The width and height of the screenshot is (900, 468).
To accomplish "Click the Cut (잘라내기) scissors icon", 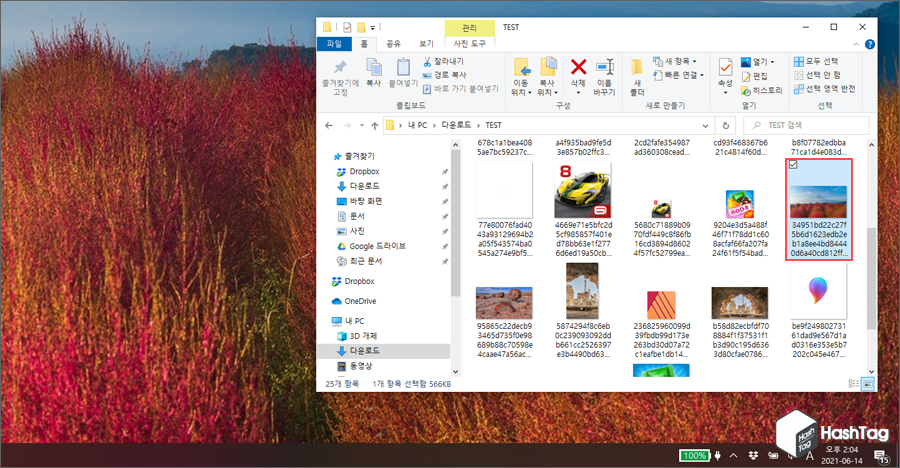I will [x=427, y=61].
